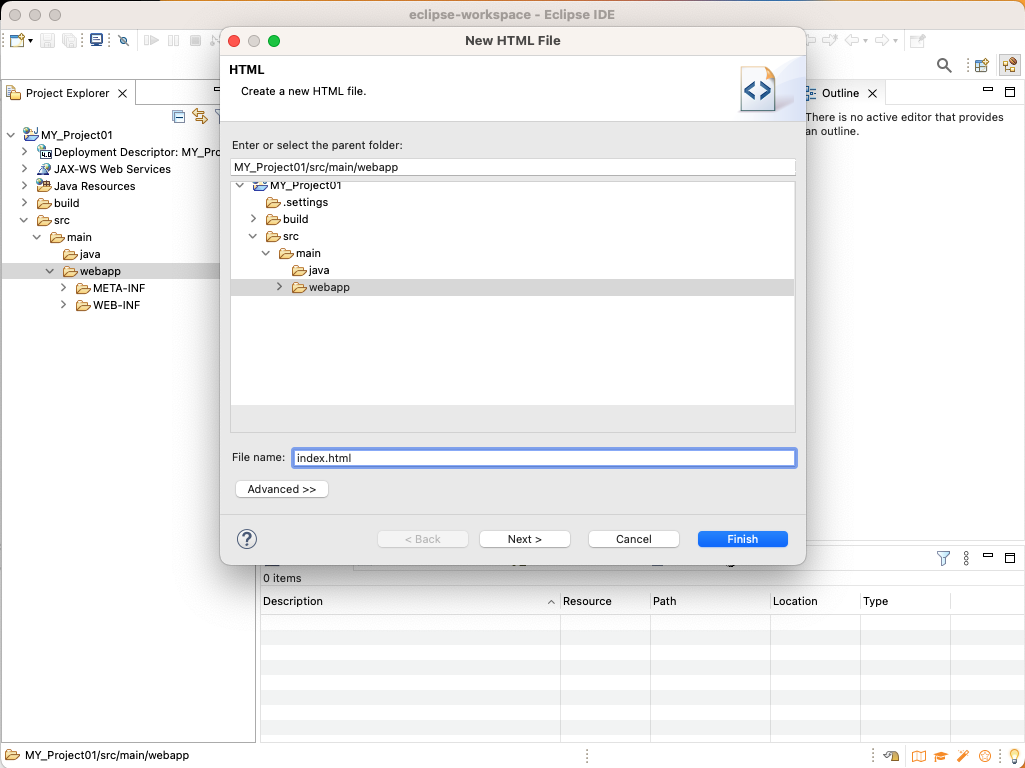The image size is (1025, 768).
Task: Click the Advanced >> button
Action: pos(282,489)
